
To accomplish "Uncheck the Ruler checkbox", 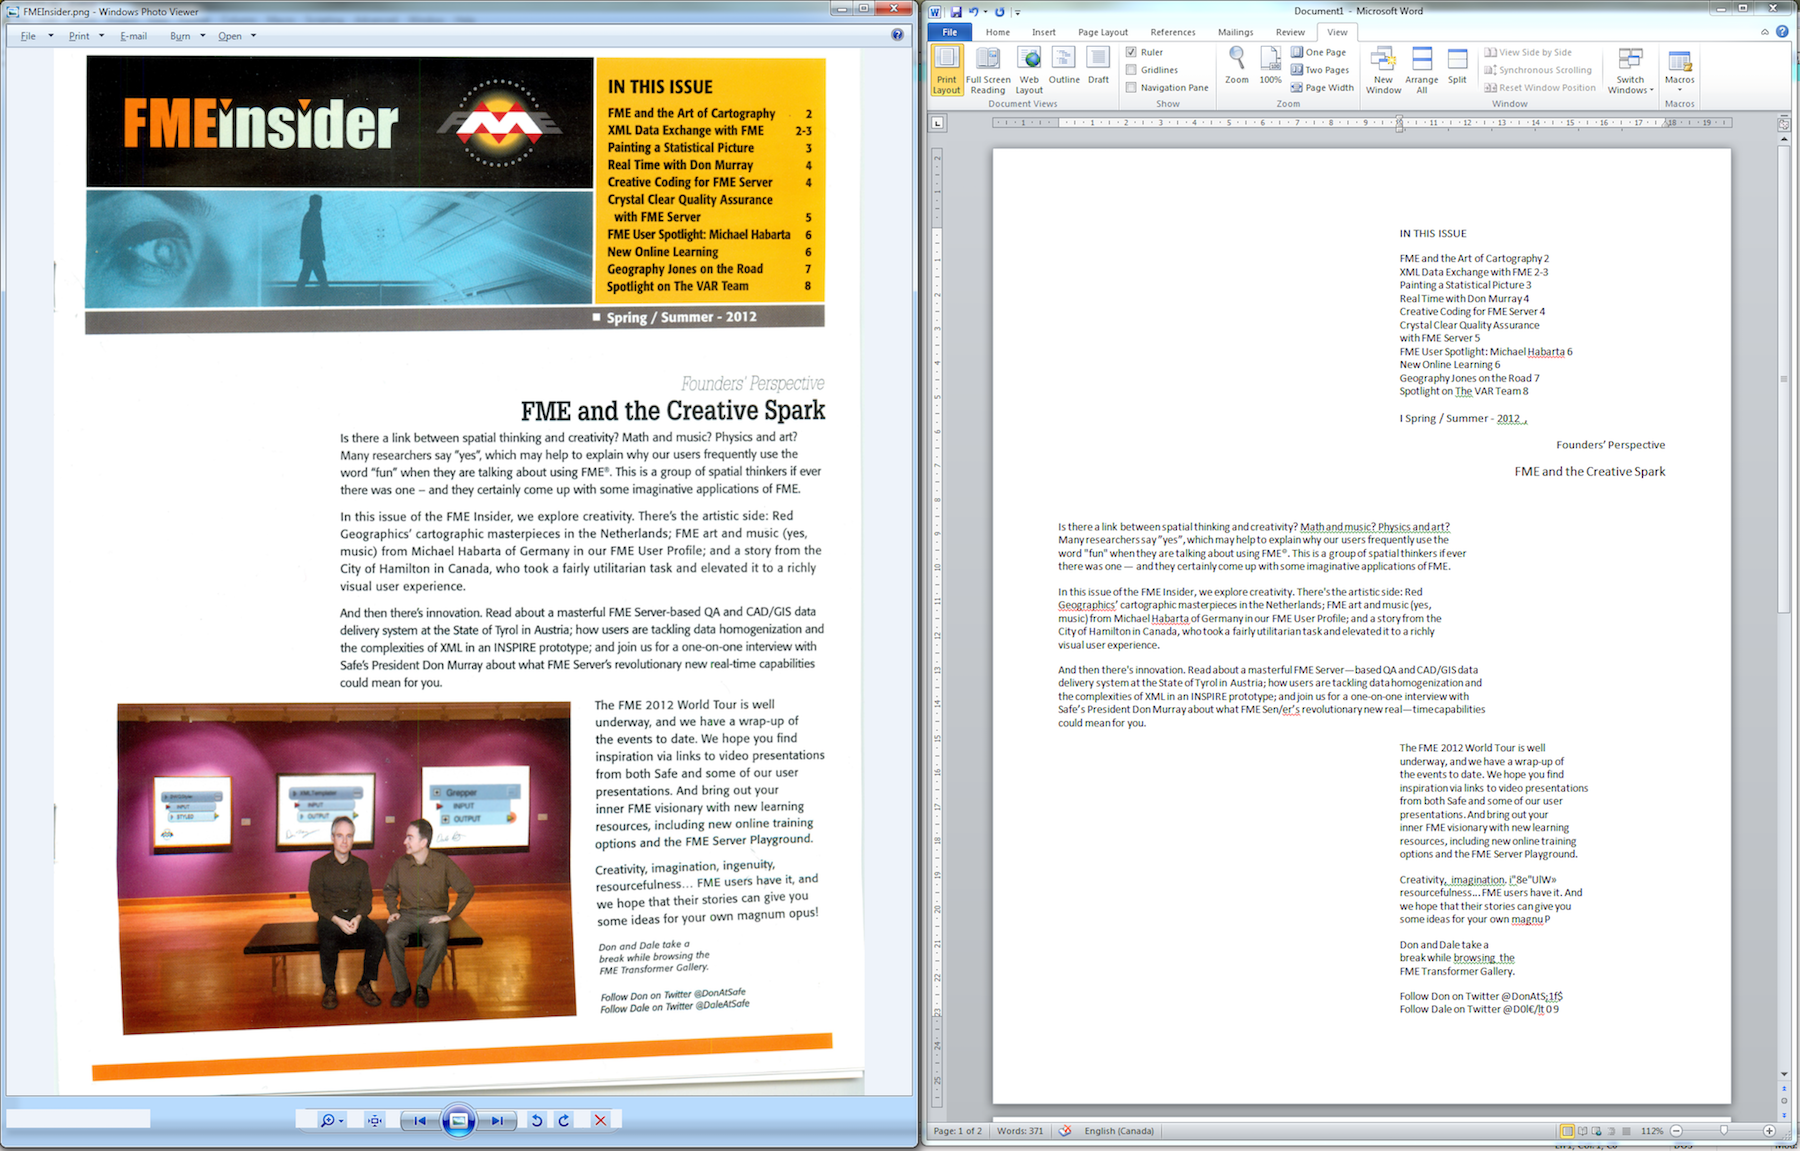I will click(1131, 52).
